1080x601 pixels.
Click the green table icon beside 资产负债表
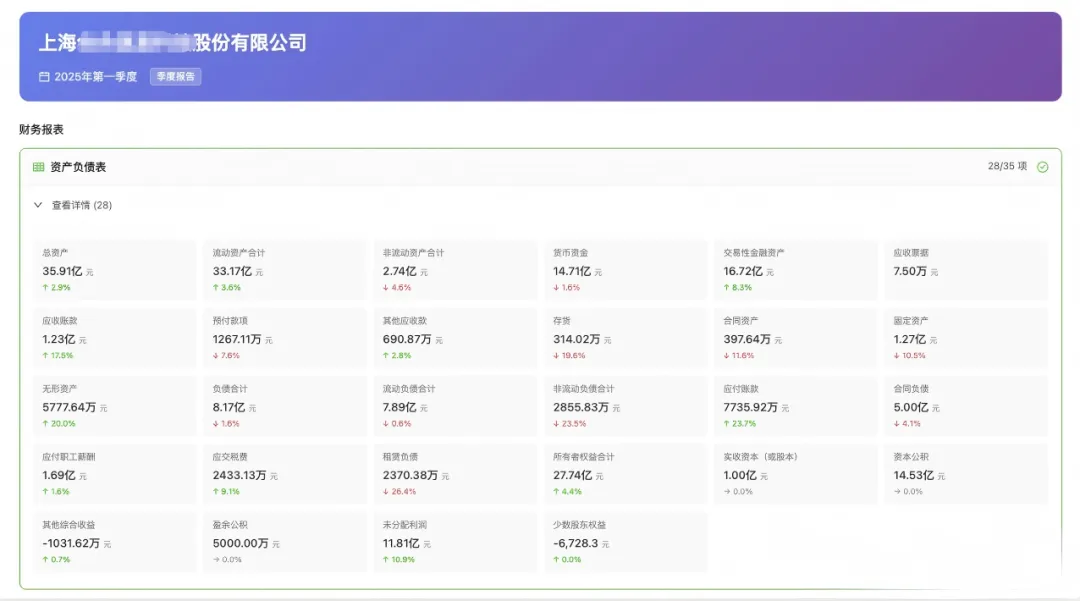pyautogui.click(x=39, y=167)
